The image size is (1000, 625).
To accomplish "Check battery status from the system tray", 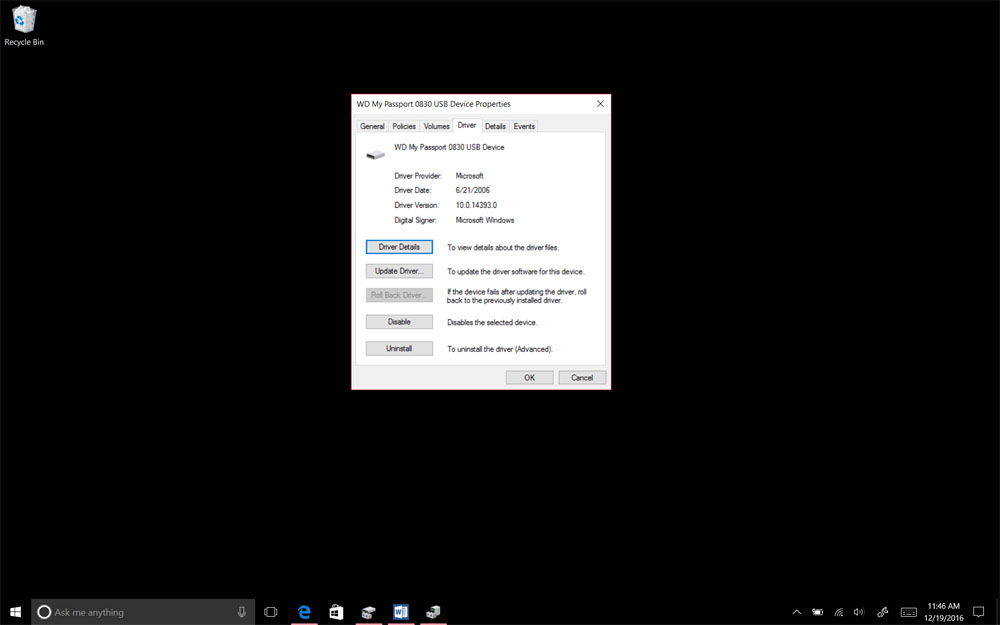I will [817, 611].
